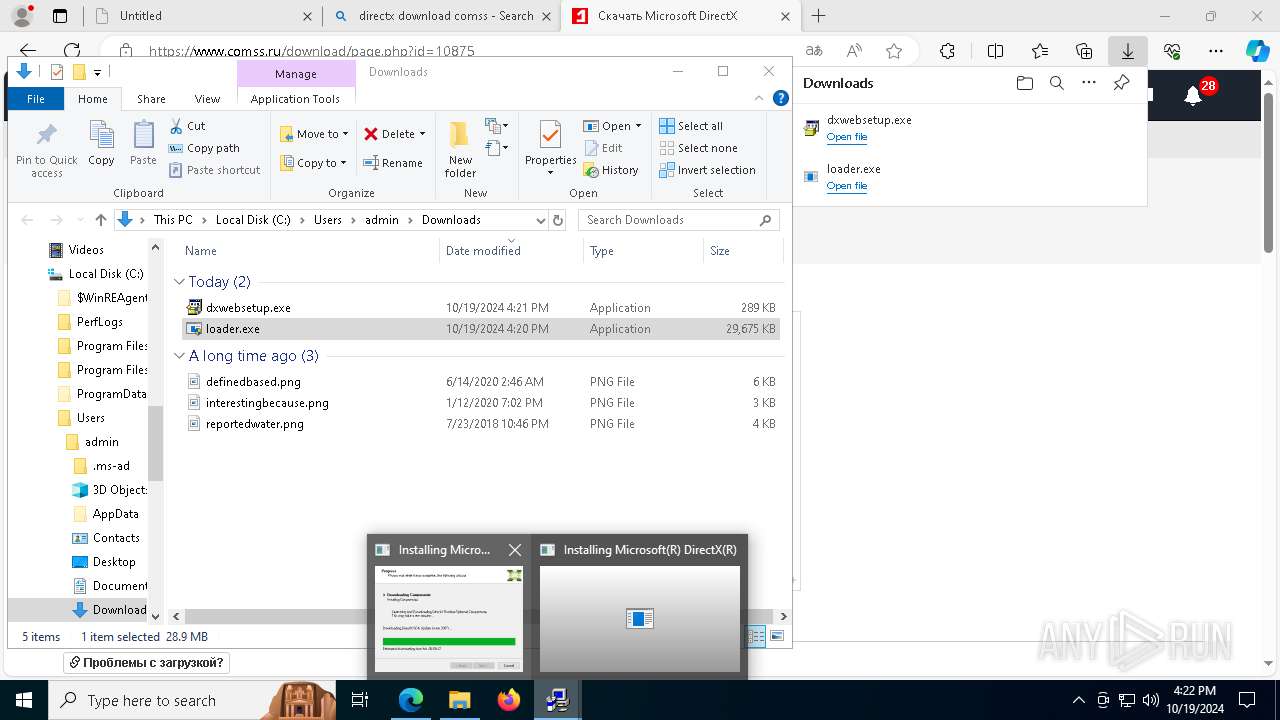Go up one folder level arrow
Screen dimensions: 1280x720
tap(100, 220)
